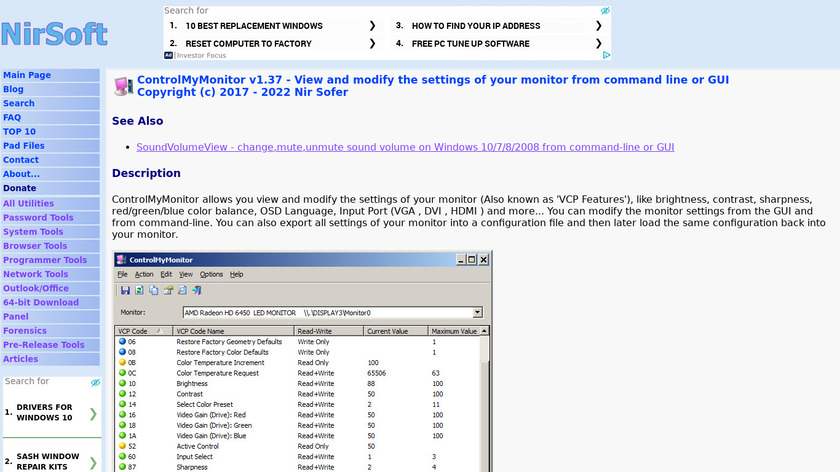The width and height of the screenshot is (840, 472).
Task: Open the Main Page sidebar item
Action: pos(27,75)
